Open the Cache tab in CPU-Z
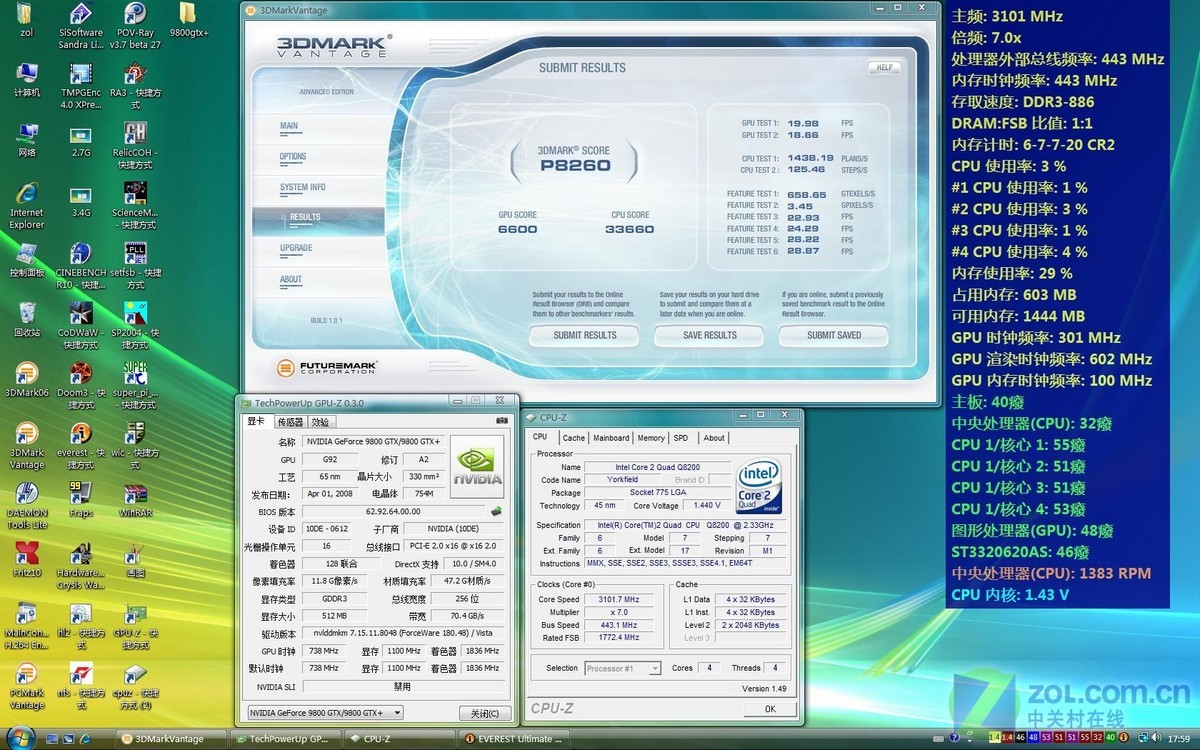This screenshot has height=750, width=1200. pyautogui.click(x=573, y=437)
